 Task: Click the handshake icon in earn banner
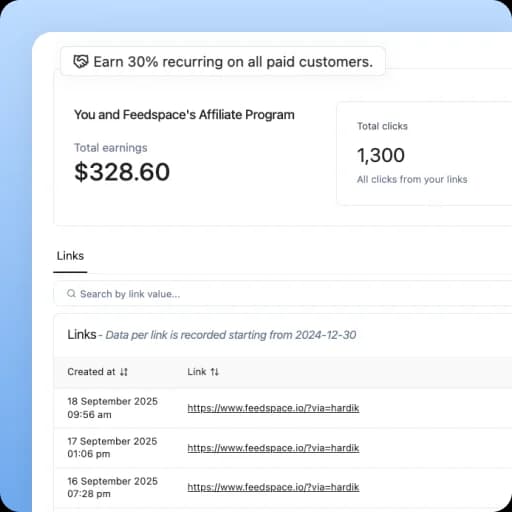pyautogui.click(x=81, y=62)
